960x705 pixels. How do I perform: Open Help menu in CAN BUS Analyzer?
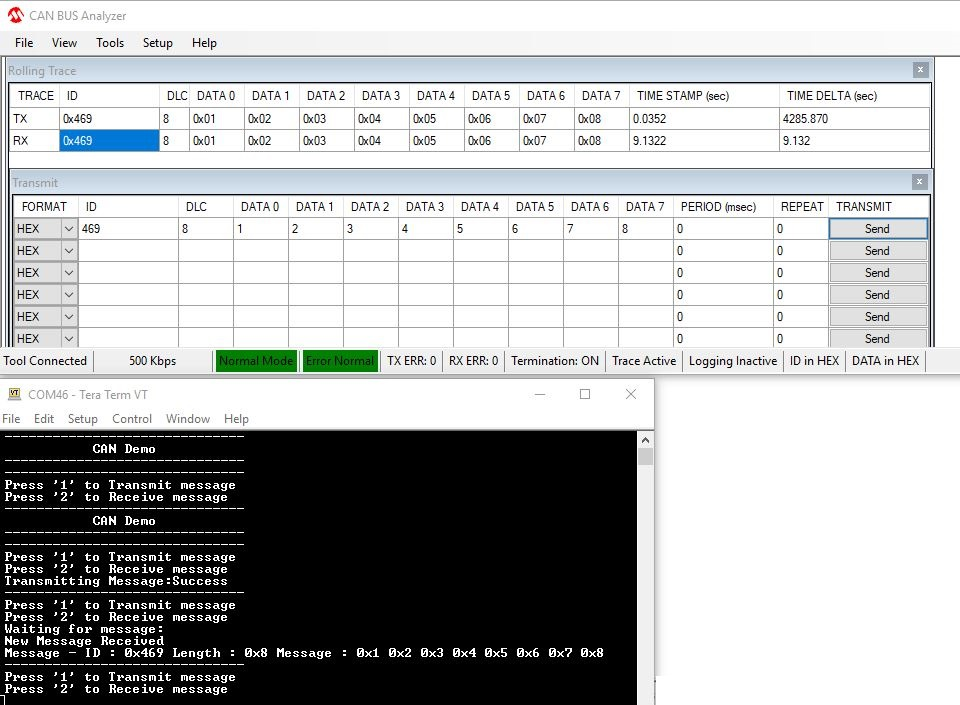pyautogui.click(x=204, y=43)
